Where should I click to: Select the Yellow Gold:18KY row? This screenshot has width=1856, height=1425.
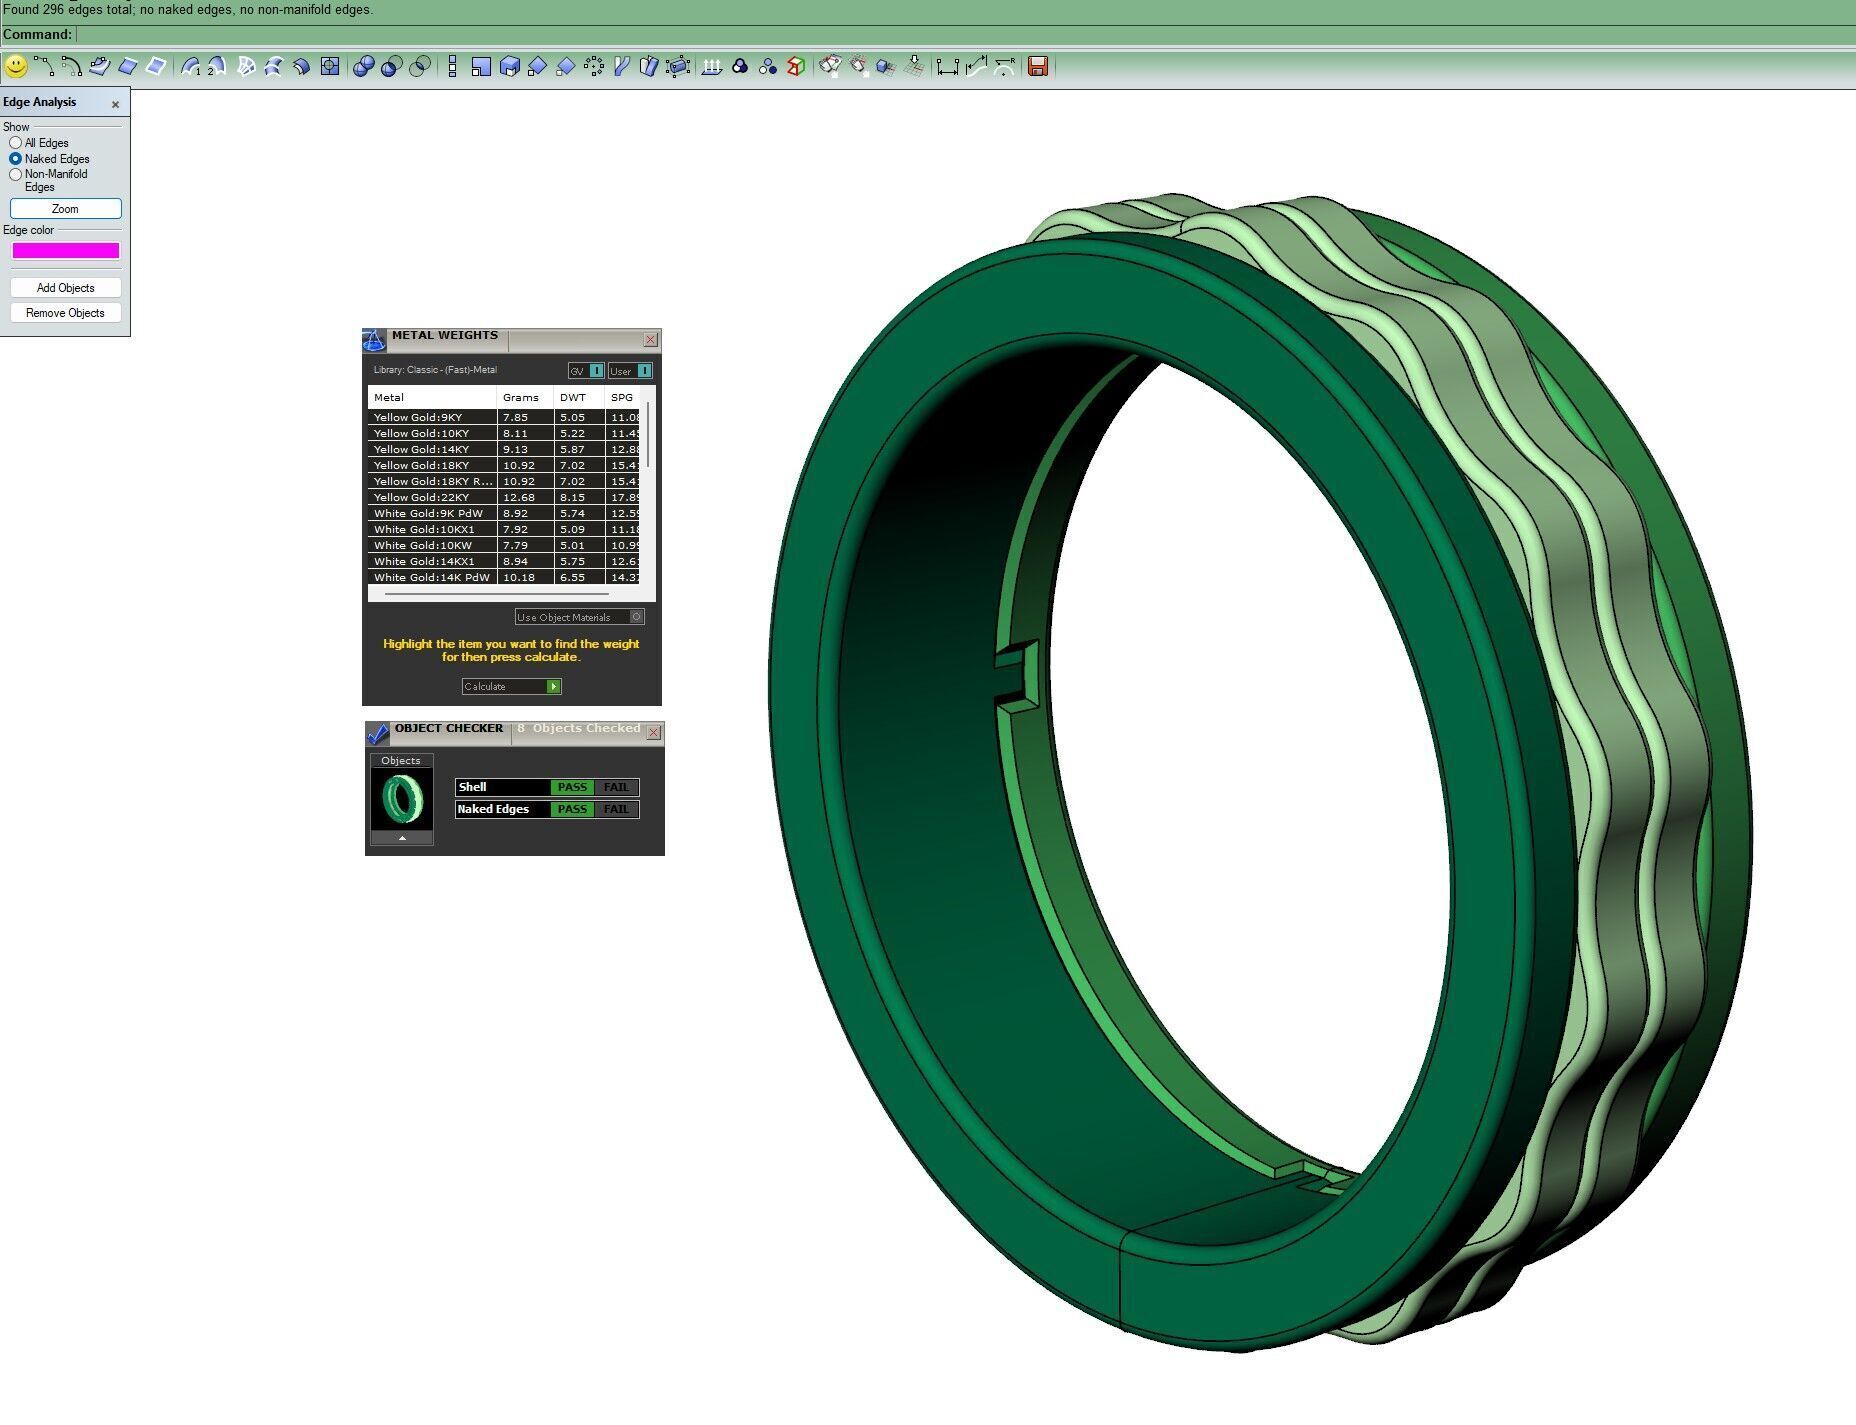pyautogui.click(x=504, y=465)
